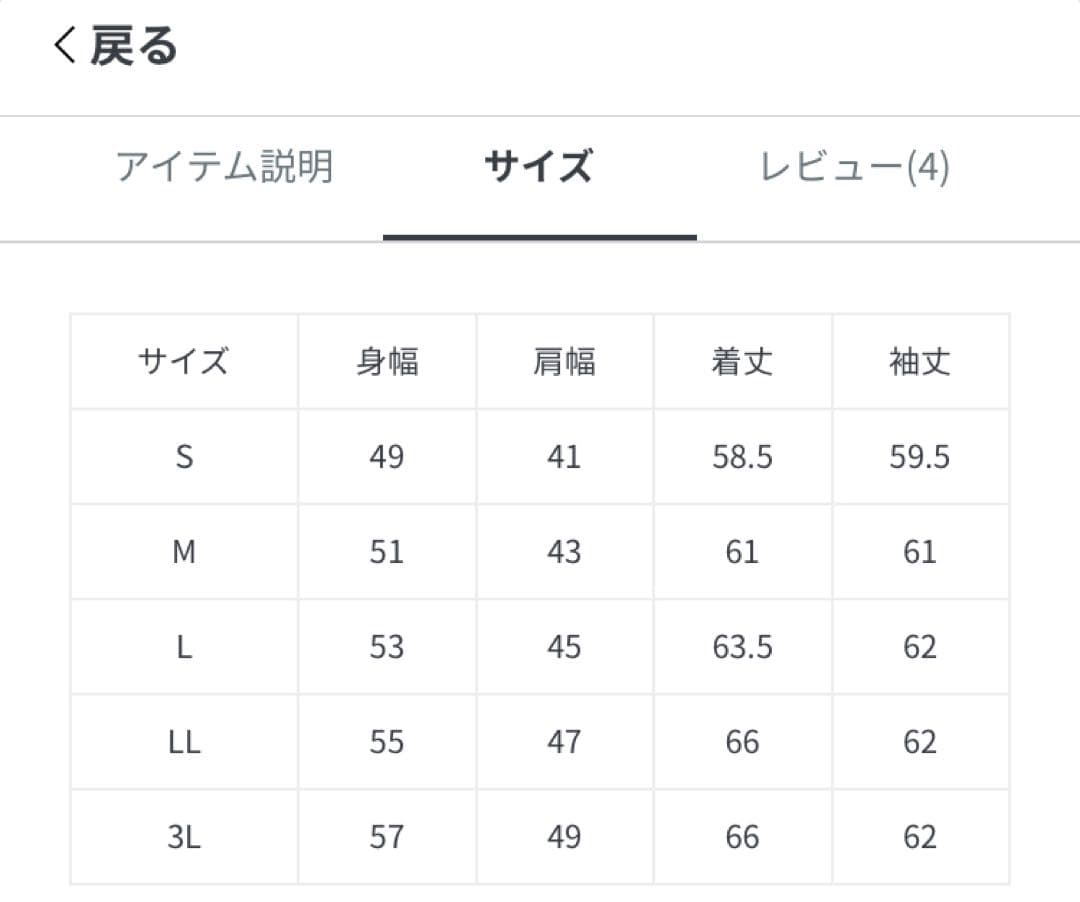Select the 袖丈 column header
1080x902 pixels.
[920, 361]
